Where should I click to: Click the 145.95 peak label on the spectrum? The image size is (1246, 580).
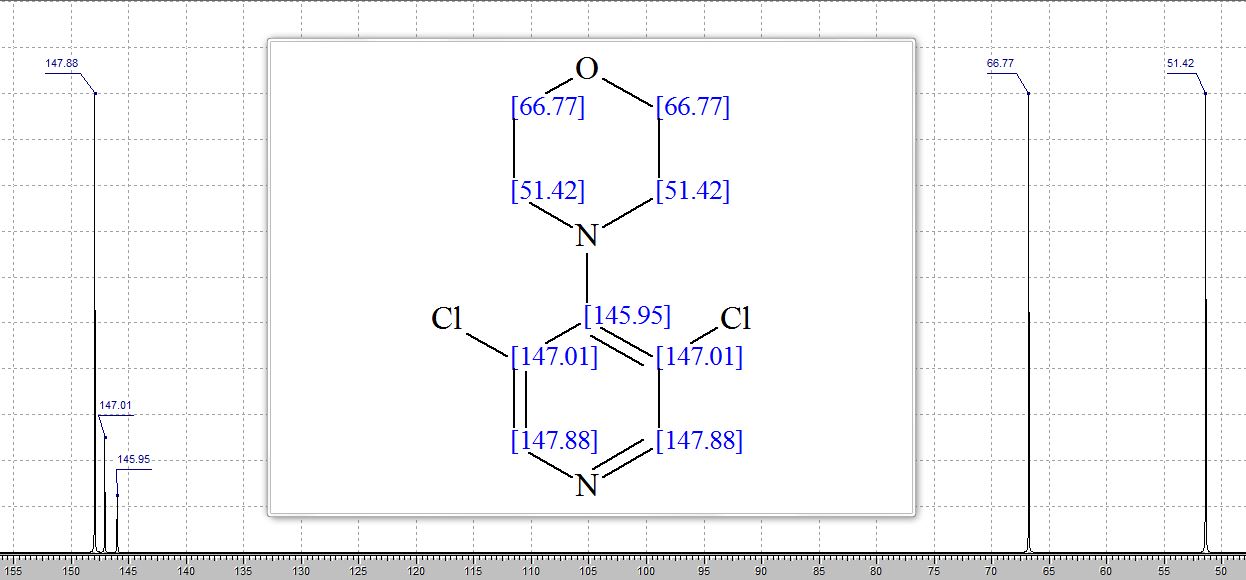(134, 459)
